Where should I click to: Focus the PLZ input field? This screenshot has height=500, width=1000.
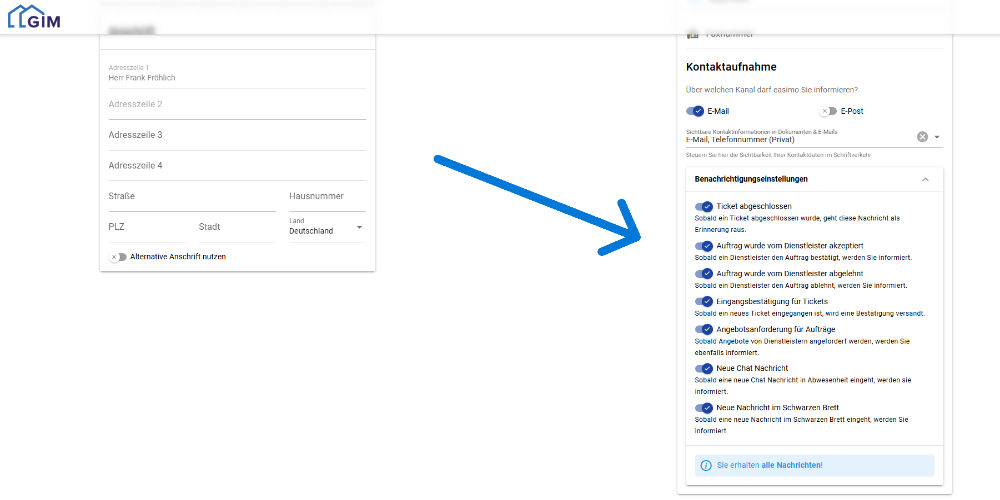click(146, 228)
